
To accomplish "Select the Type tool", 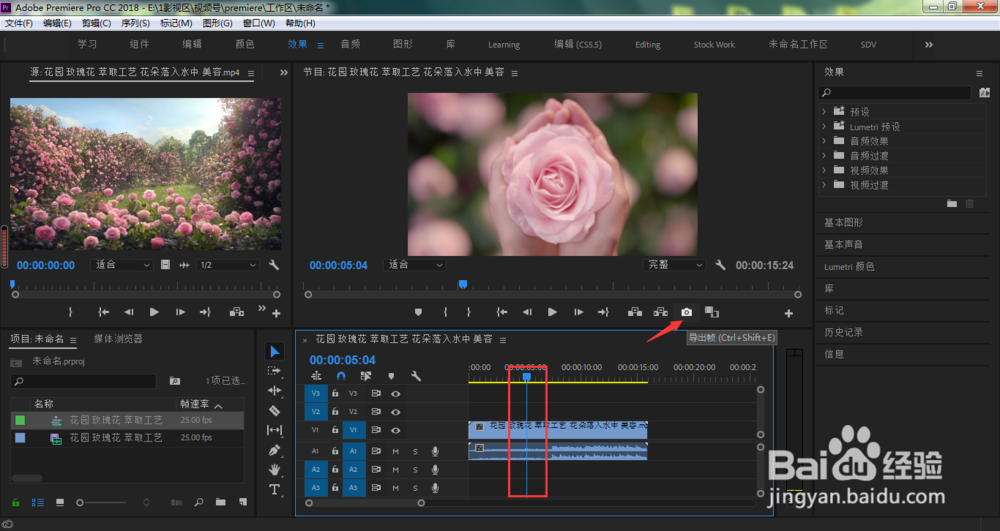I will tap(274, 490).
